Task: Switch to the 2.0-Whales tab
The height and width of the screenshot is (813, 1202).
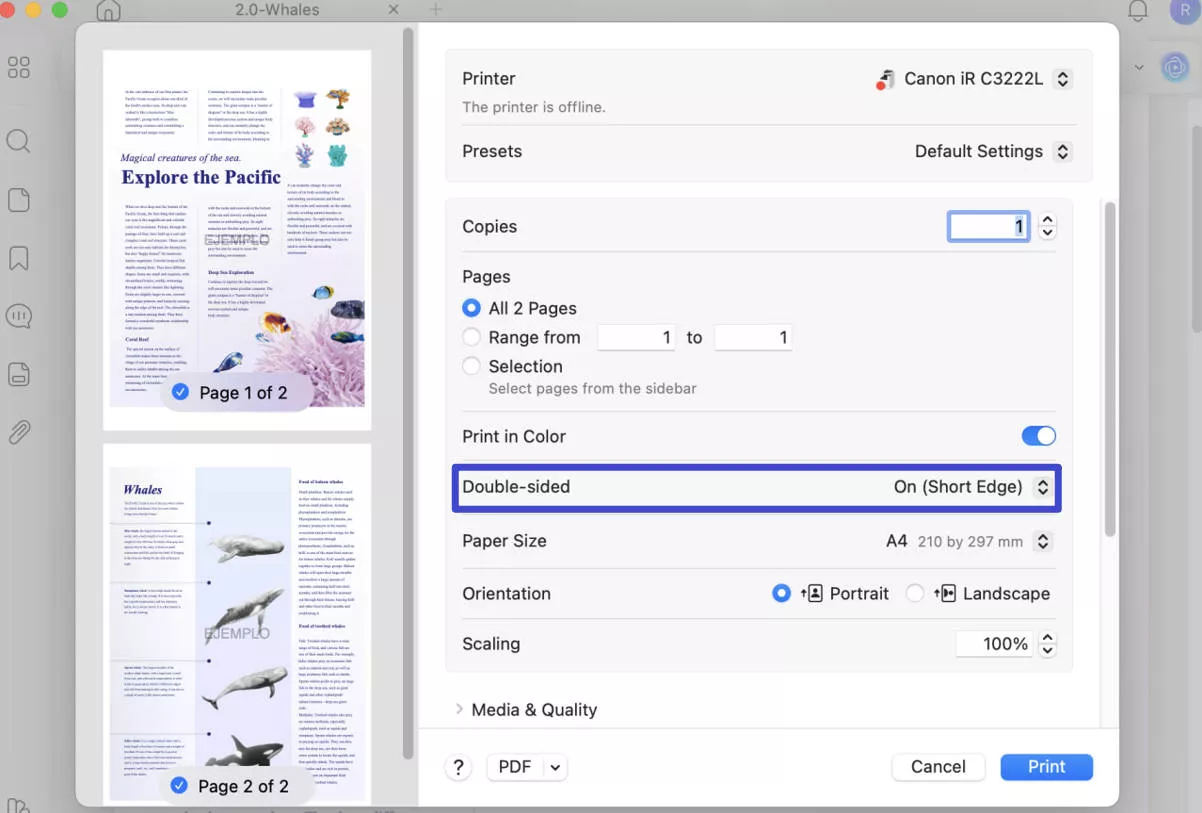Action: tap(277, 10)
